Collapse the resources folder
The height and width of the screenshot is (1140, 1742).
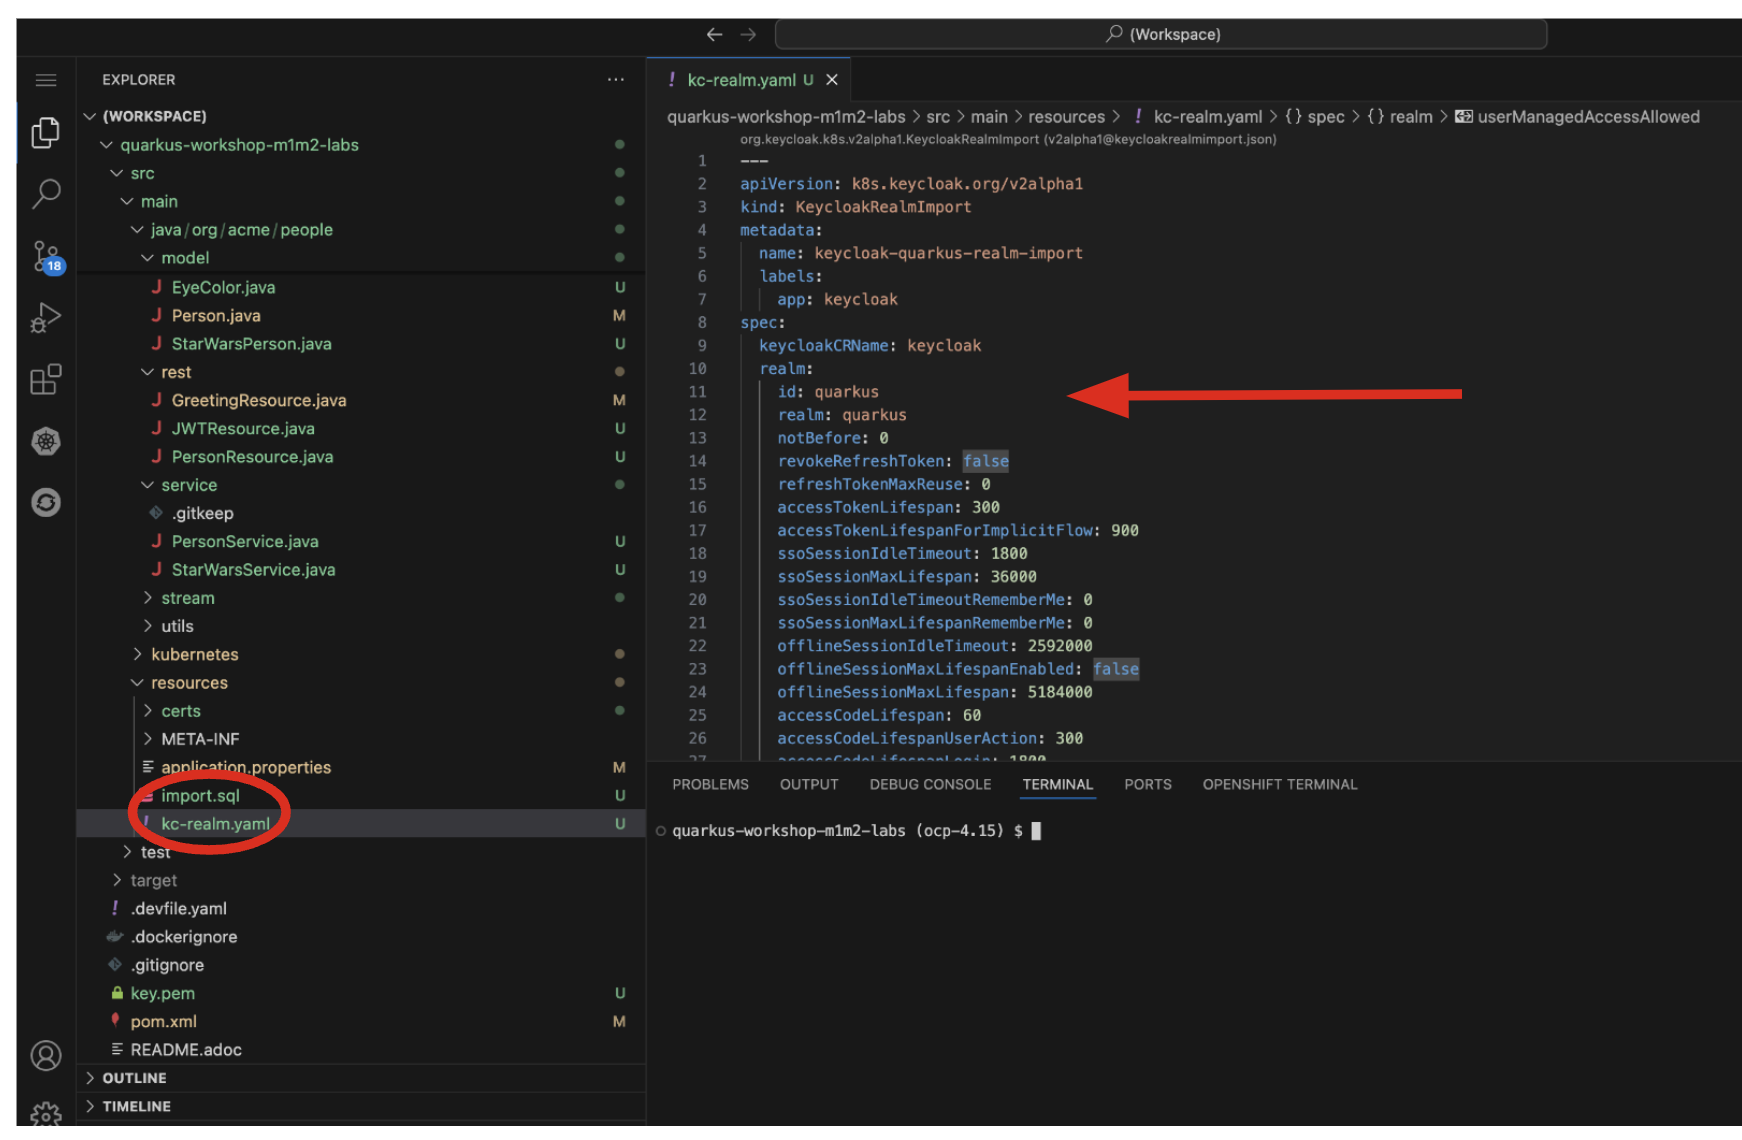[x=189, y=683]
